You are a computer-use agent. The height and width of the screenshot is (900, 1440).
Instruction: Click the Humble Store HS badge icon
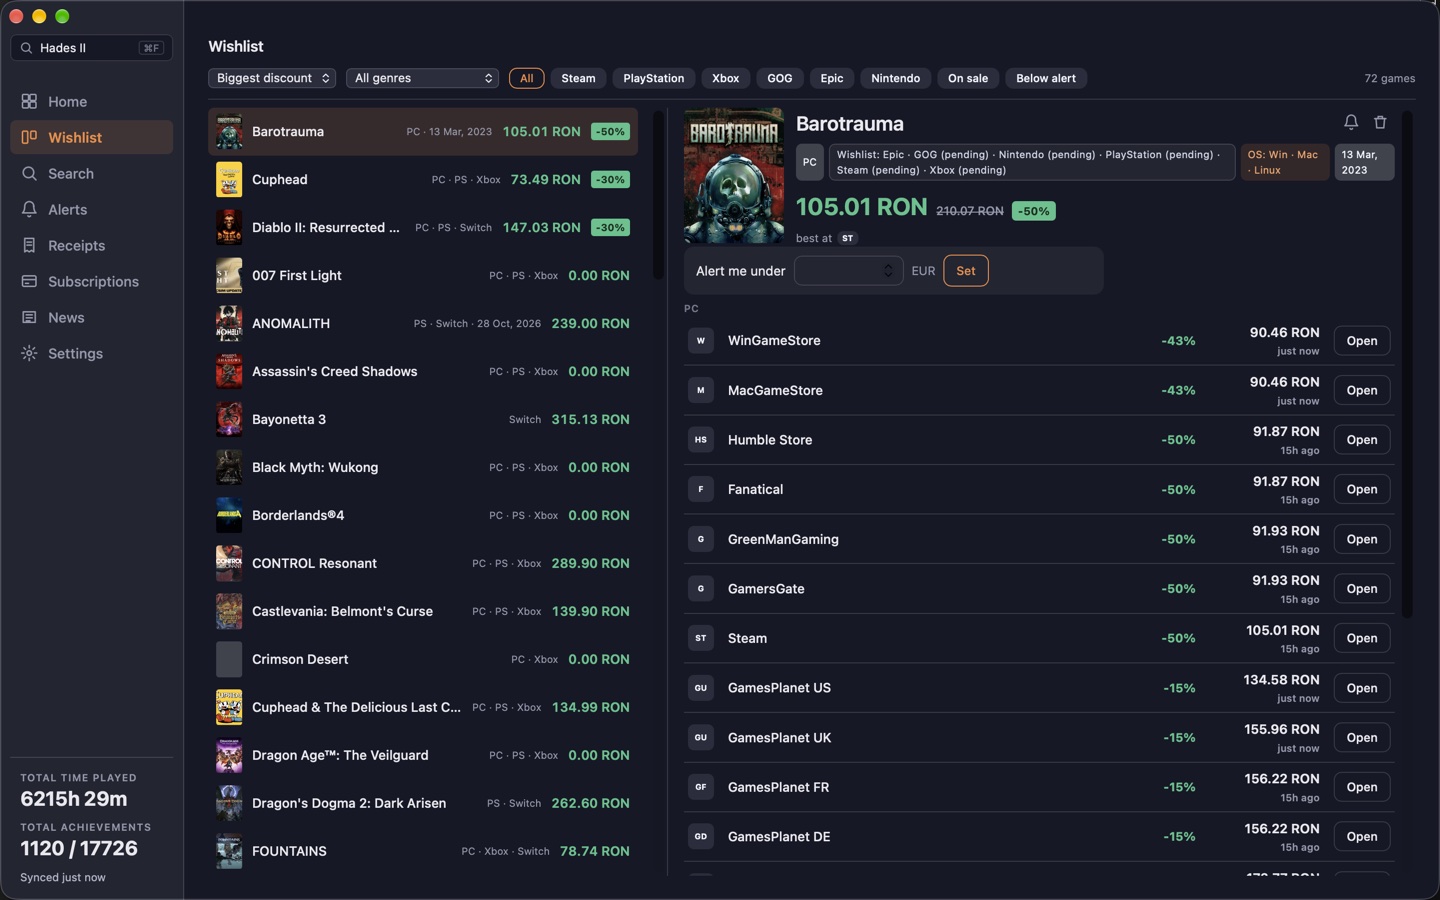701,440
